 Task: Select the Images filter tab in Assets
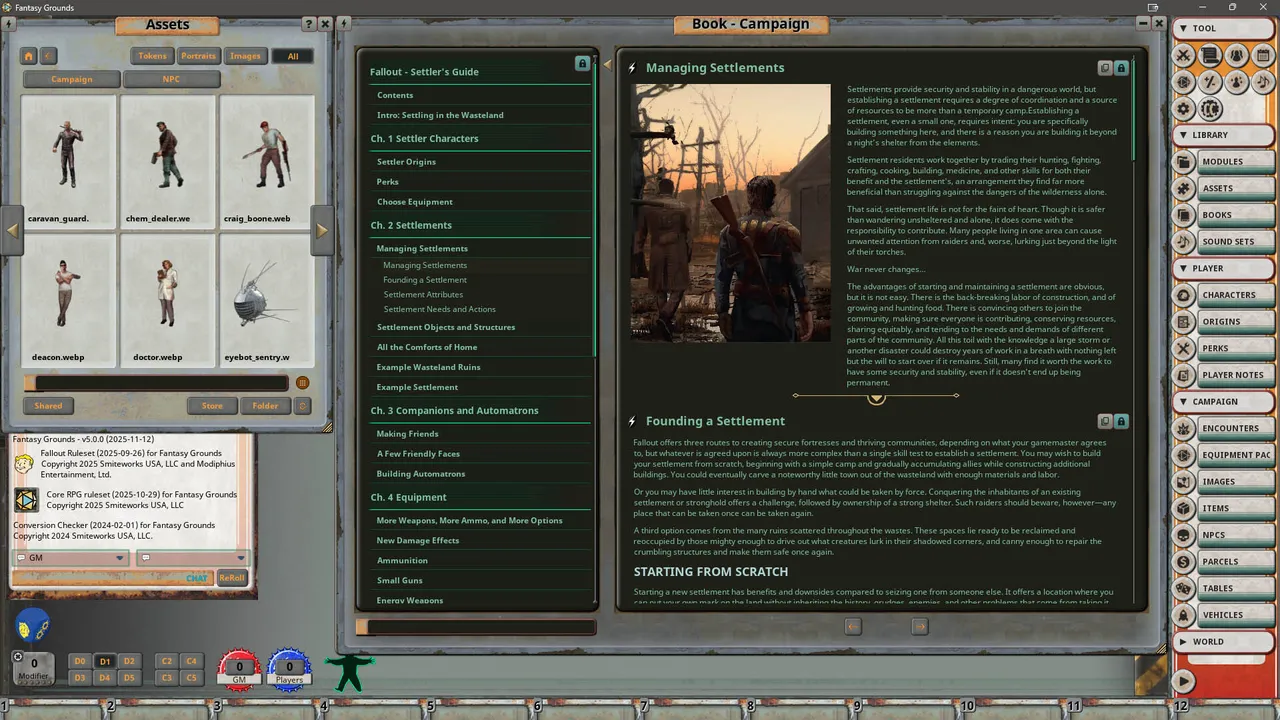pos(245,56)
